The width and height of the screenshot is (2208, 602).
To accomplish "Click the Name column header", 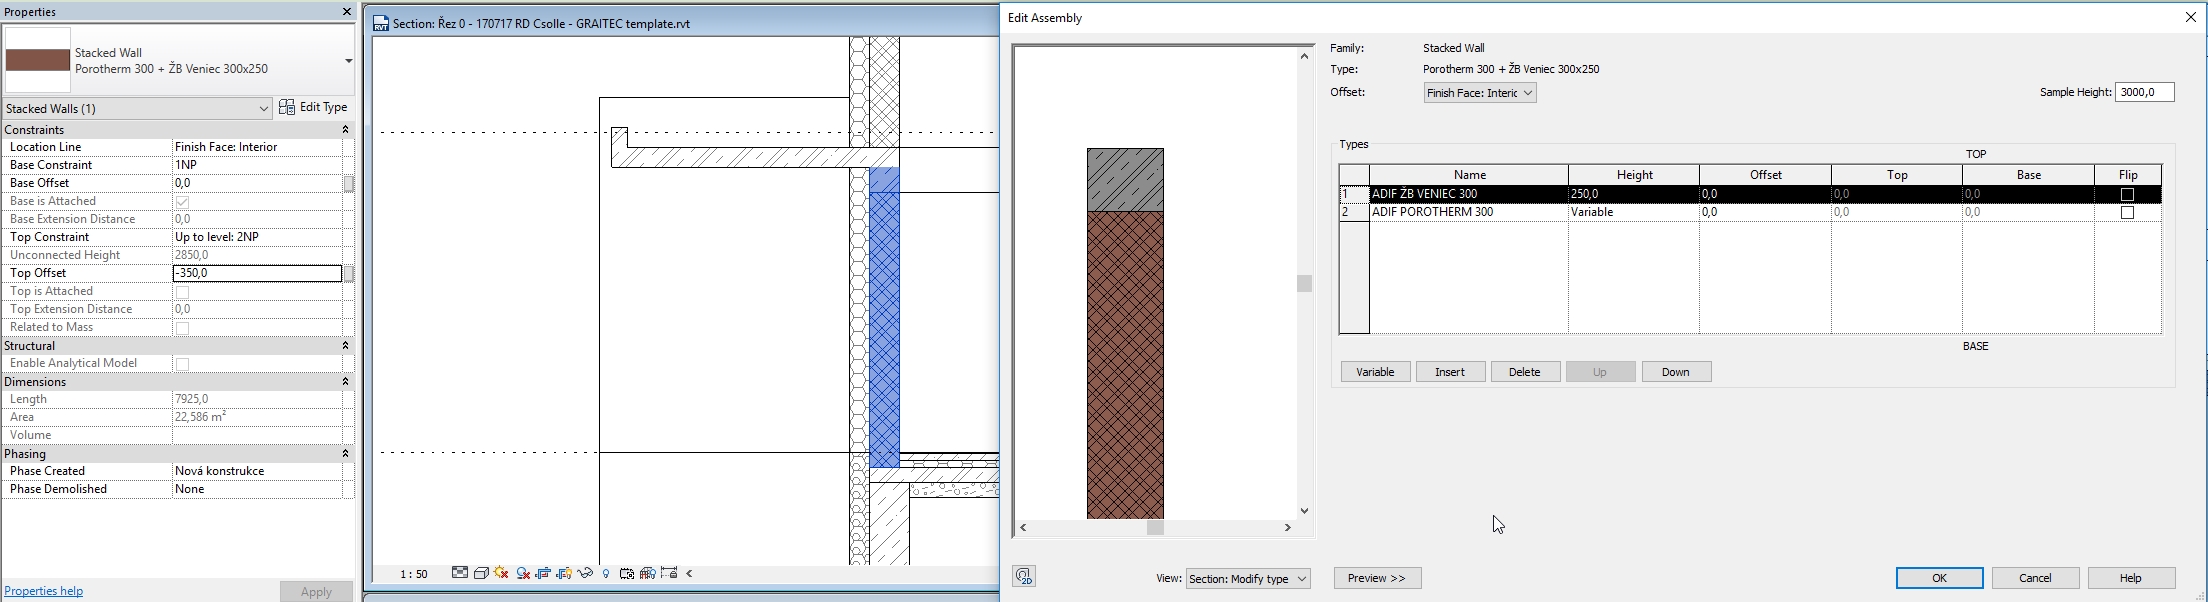I will pyautogui.click(x=1469, y=175).
